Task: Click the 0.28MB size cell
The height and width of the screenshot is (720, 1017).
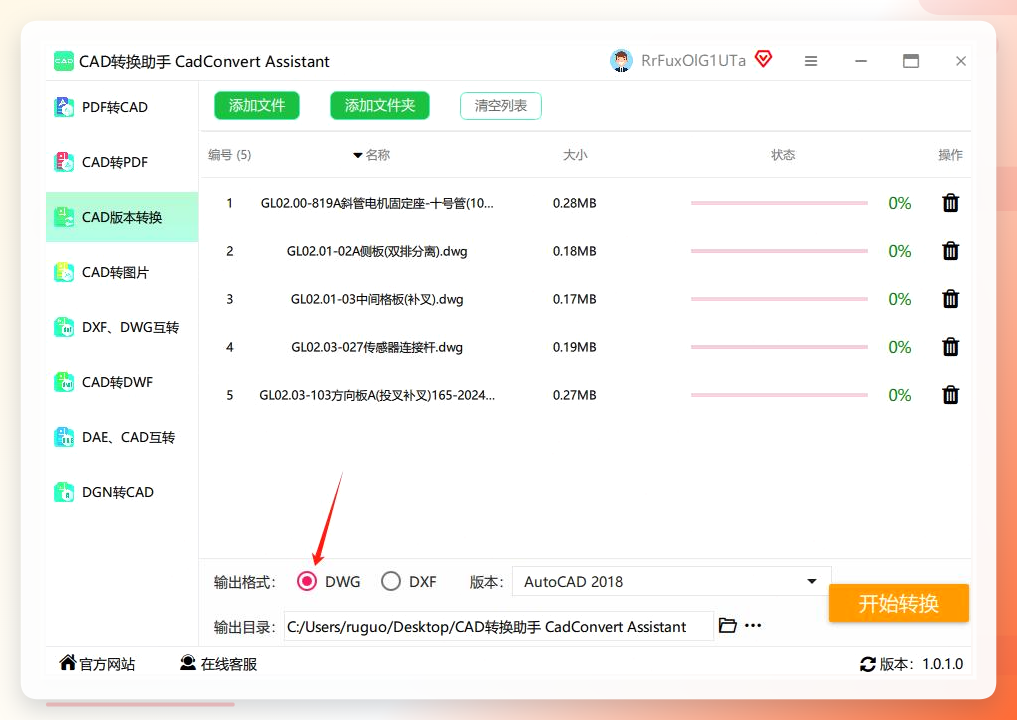Action: coord(575,203)
